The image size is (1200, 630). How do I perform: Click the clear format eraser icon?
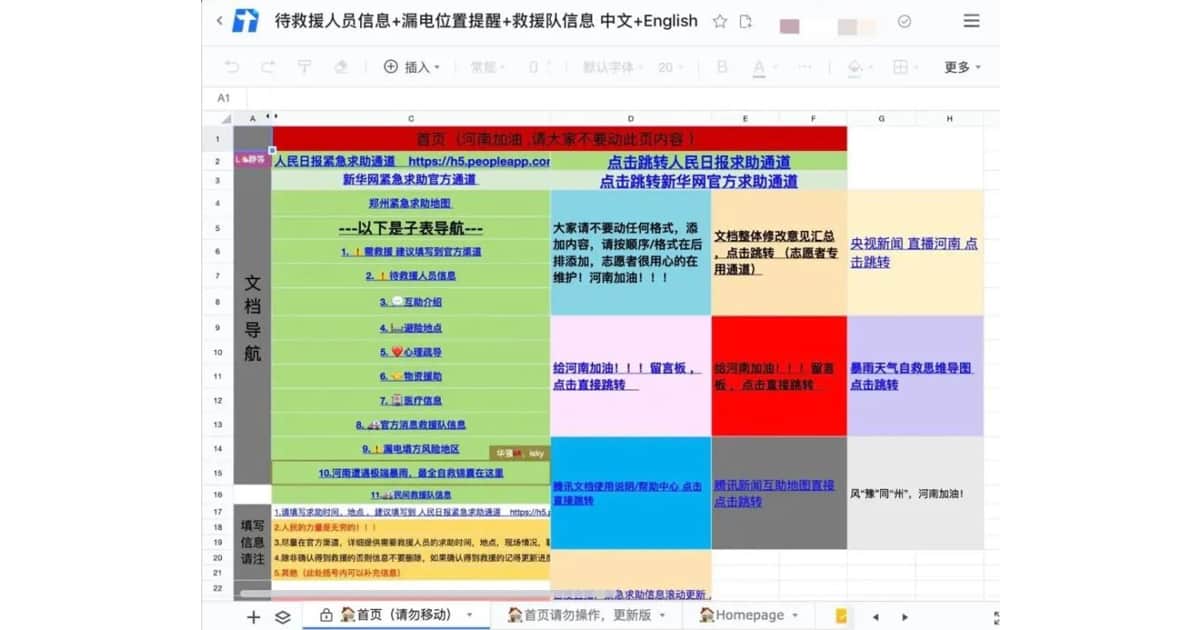click(341, 67)
